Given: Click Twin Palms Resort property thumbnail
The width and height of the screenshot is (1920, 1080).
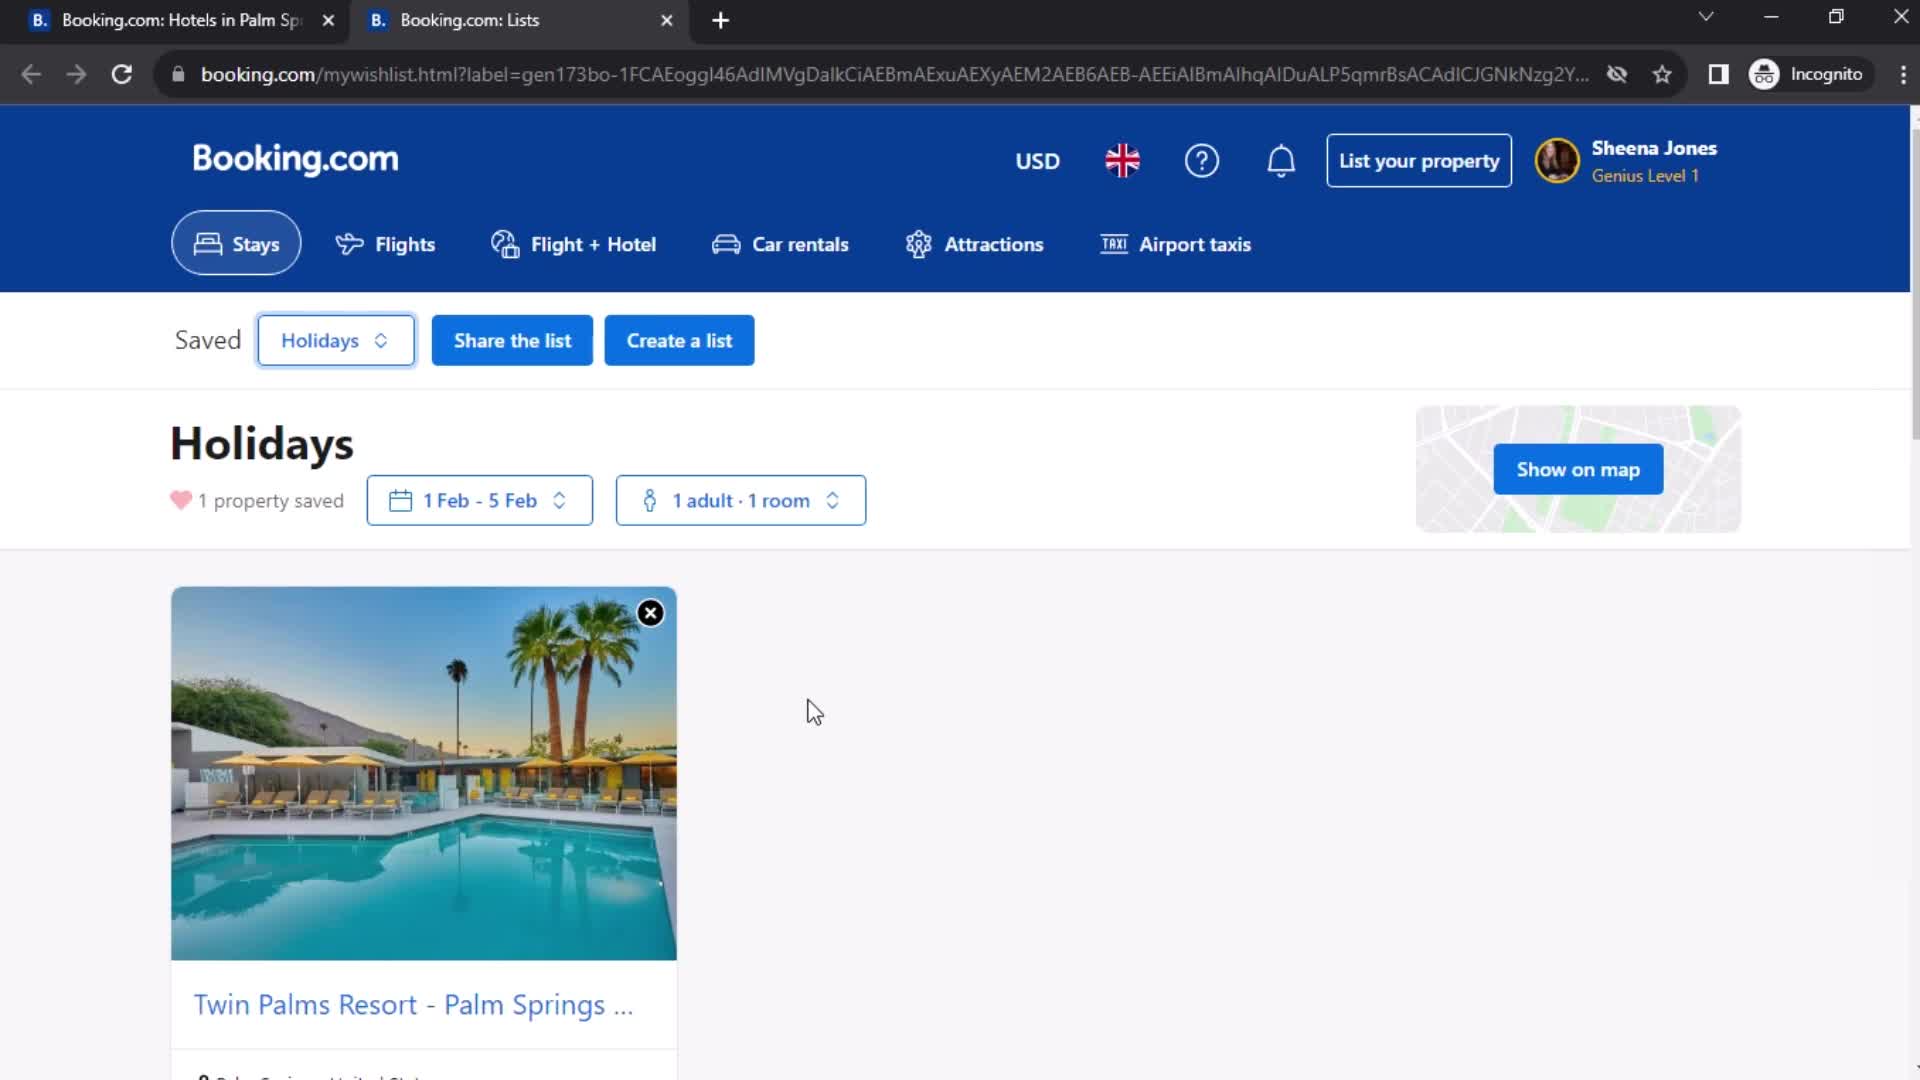Looking at the screenshot, I should click(423, 773).
